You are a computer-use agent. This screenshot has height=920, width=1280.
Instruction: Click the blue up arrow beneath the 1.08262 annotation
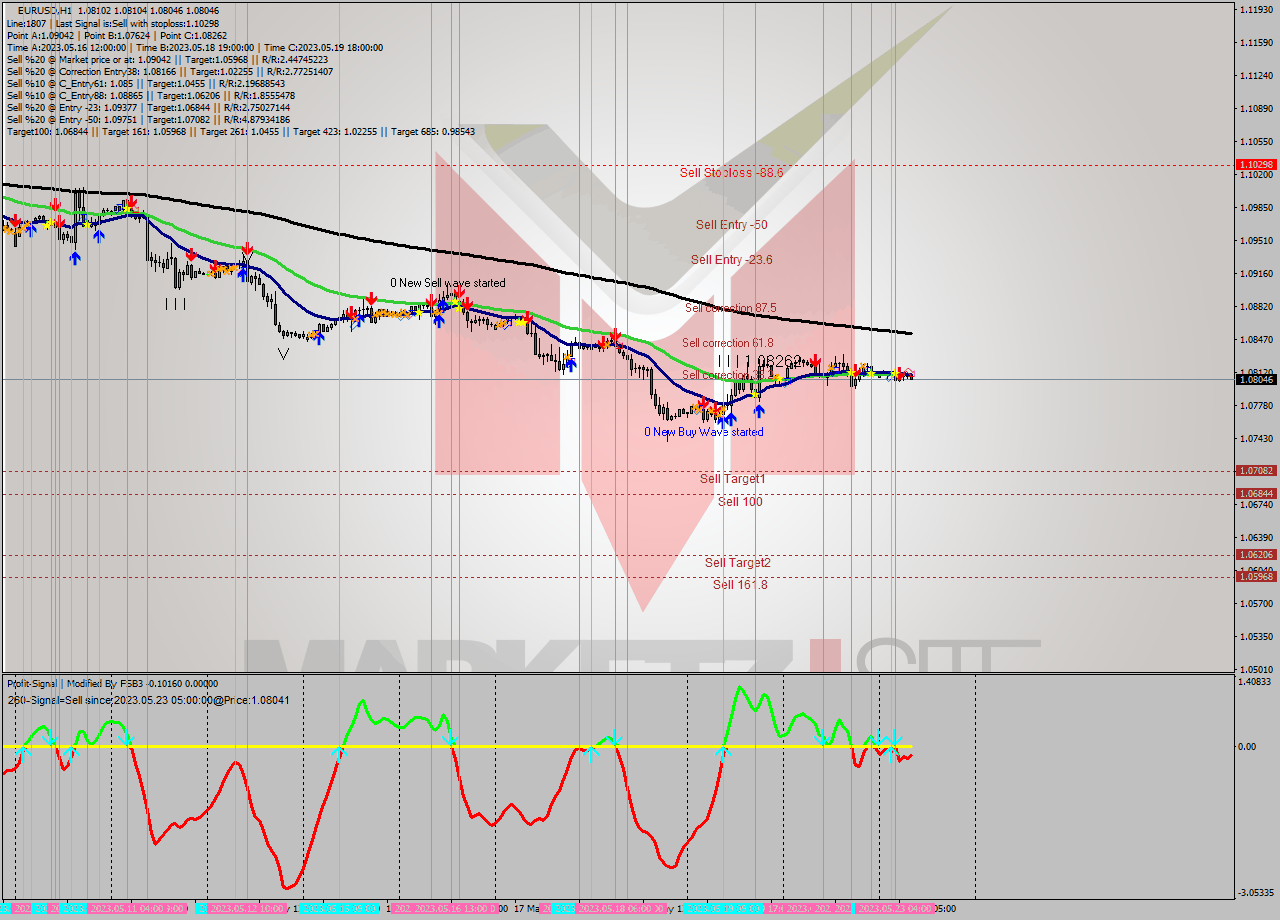point(759,411)
